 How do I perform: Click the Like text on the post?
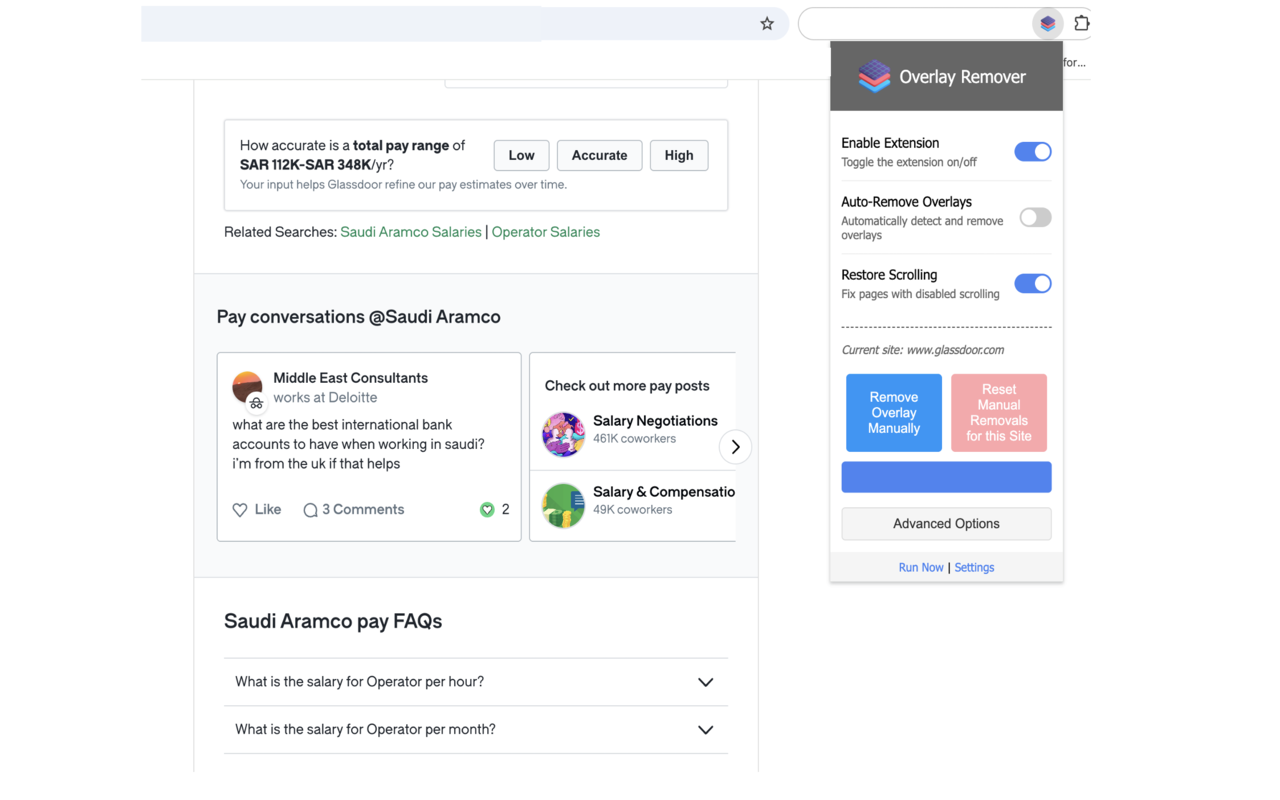coord(268,510)
